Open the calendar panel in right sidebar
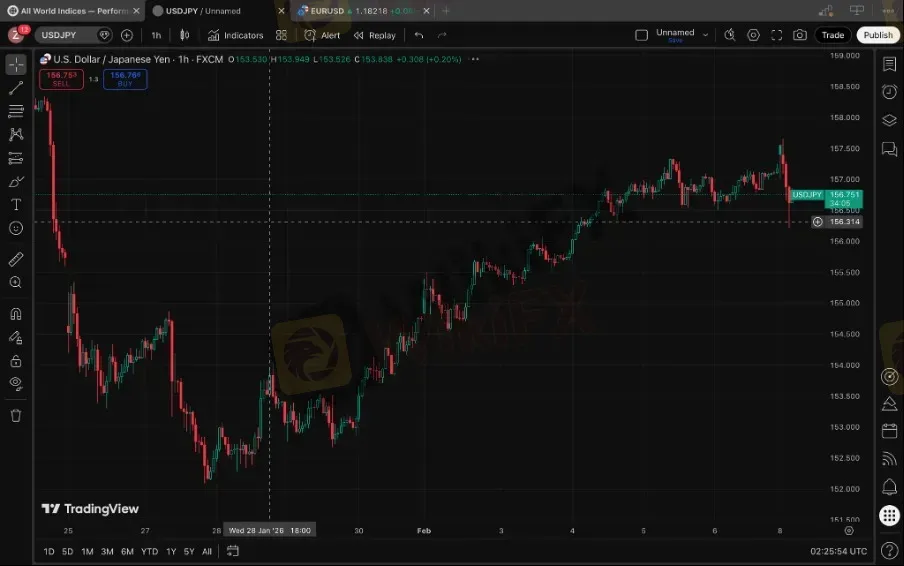The height and width of the screenshot is (566, 904). click(889, 431)
